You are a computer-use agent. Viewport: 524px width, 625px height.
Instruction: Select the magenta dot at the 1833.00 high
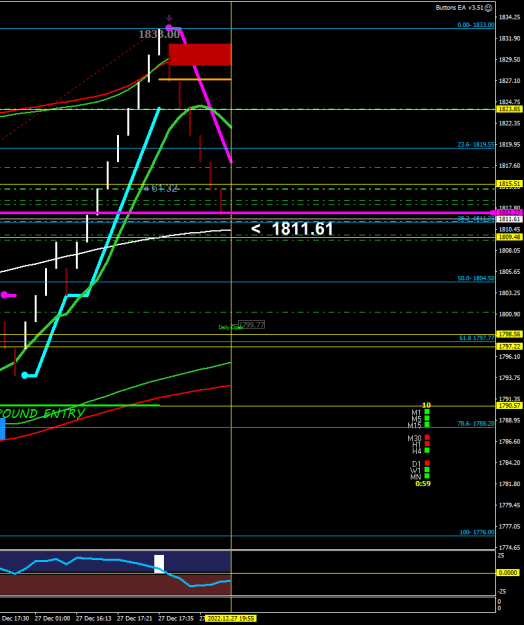tap(169, 28)
